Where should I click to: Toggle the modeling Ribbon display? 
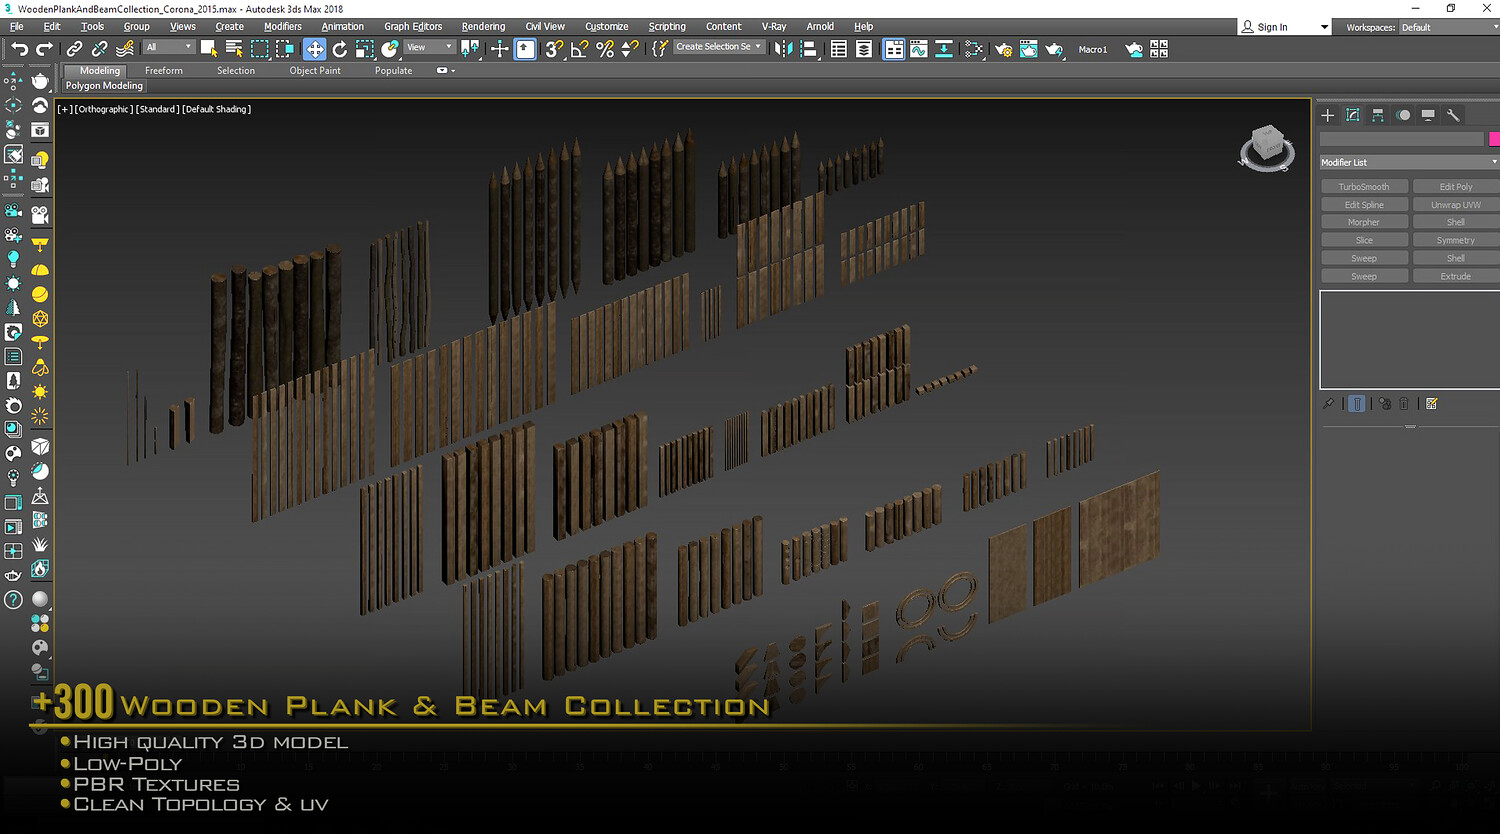click(894, 49)
